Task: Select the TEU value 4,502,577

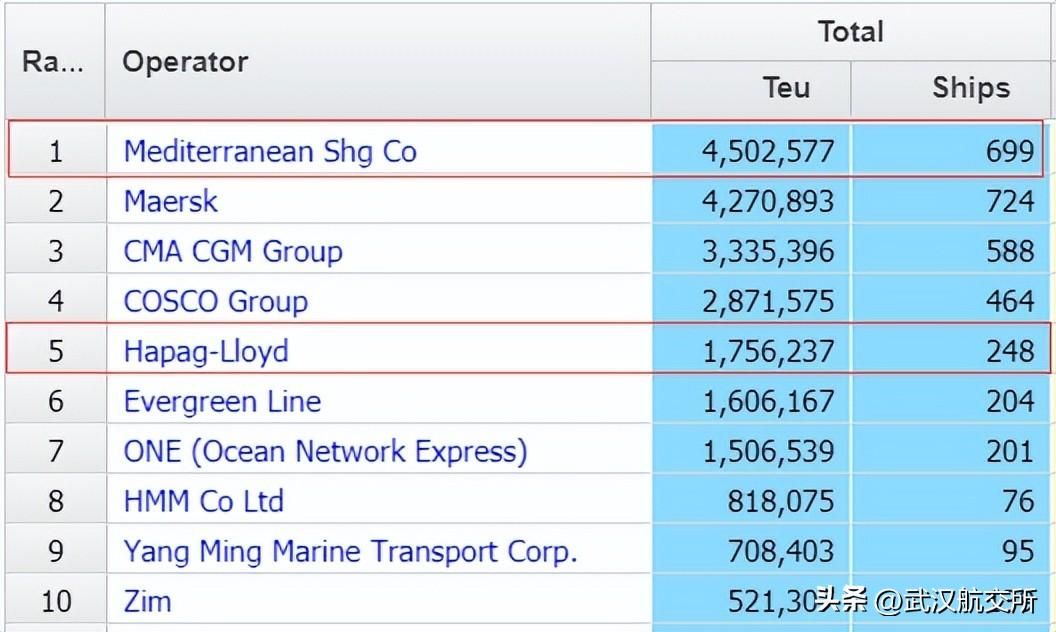Action: point(768,152)
